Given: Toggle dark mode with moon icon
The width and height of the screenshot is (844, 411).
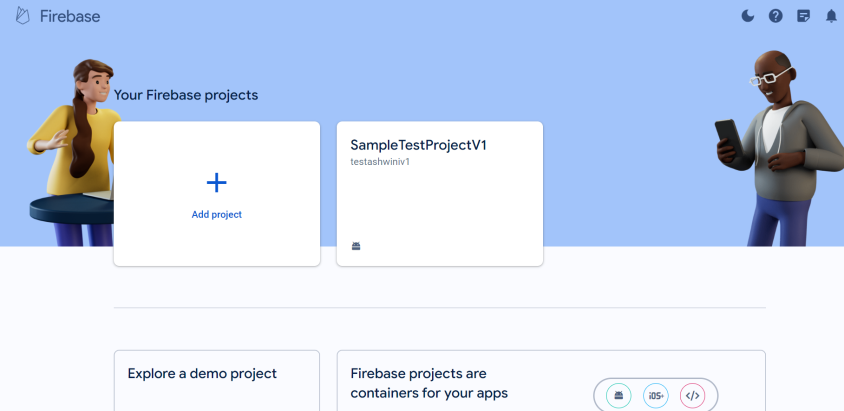Looking at the screenshot, I should [x=748, y=16].
